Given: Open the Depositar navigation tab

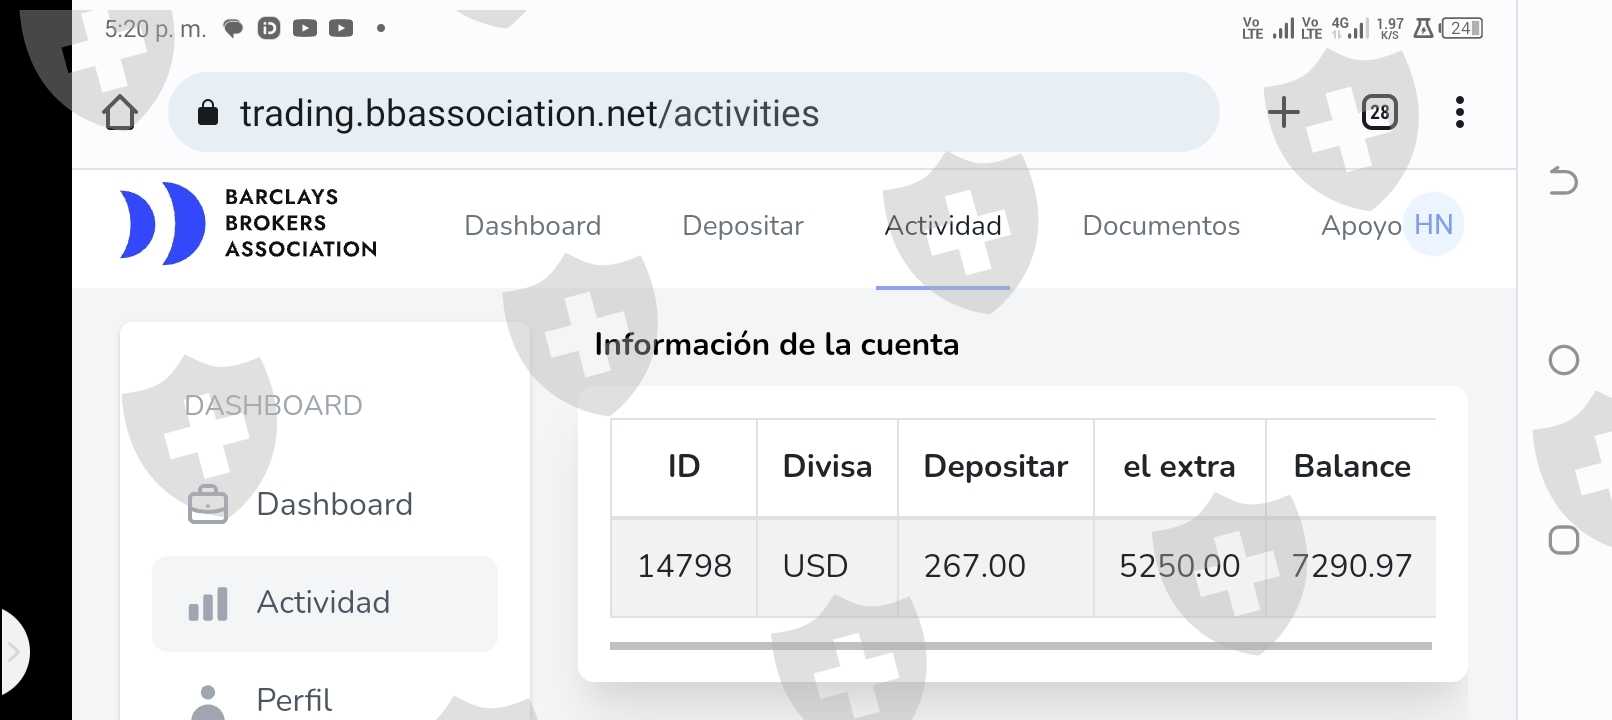Looking at the screenshot, I should click(x=743, y=226).
